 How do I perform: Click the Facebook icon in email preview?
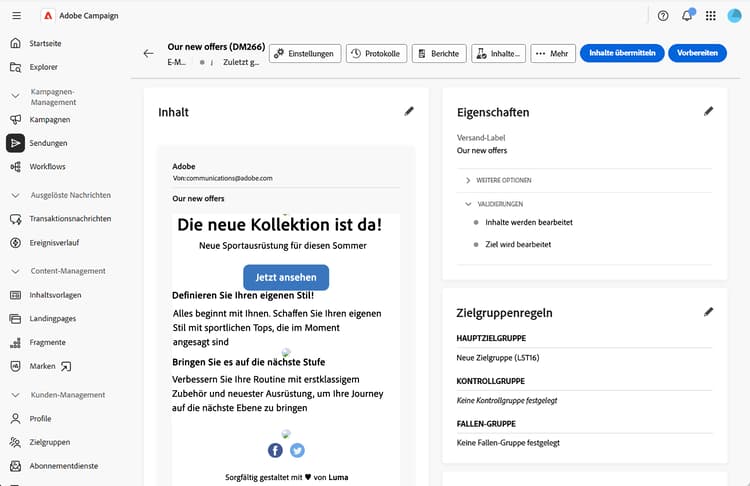pyautogui.click(x=275, y=450)
